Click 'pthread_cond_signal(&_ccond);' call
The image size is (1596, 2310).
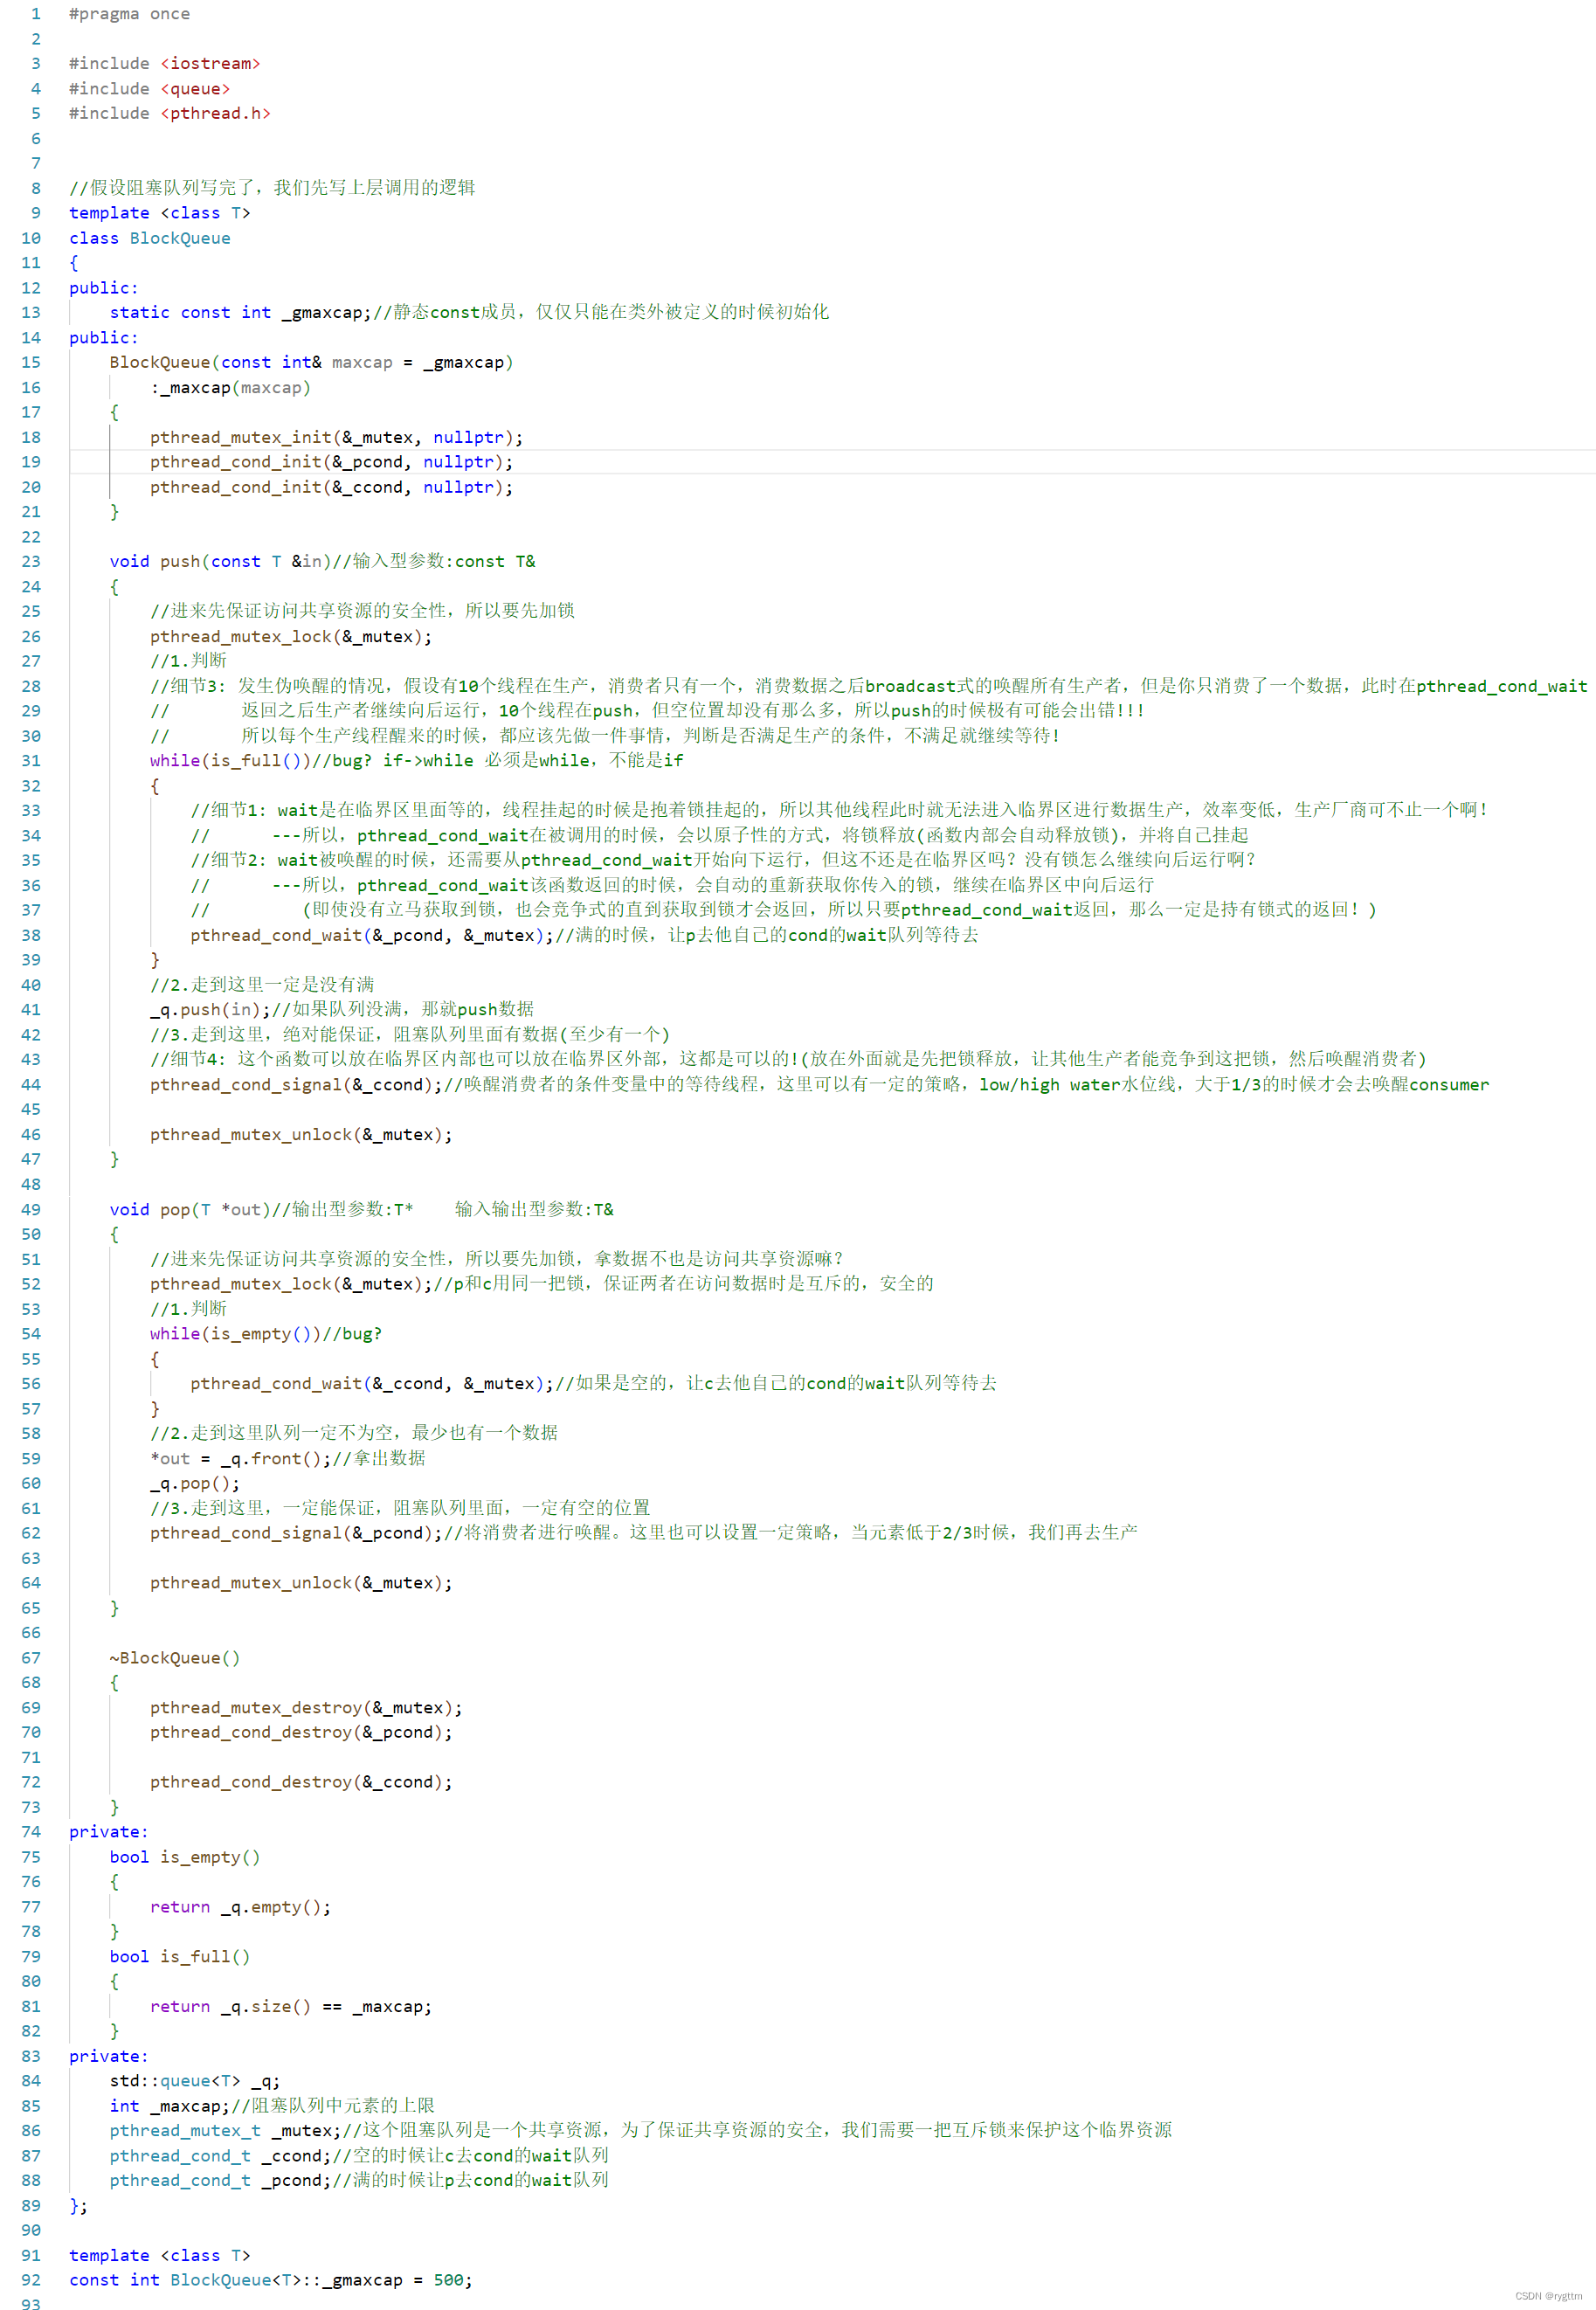point(296,1085)
